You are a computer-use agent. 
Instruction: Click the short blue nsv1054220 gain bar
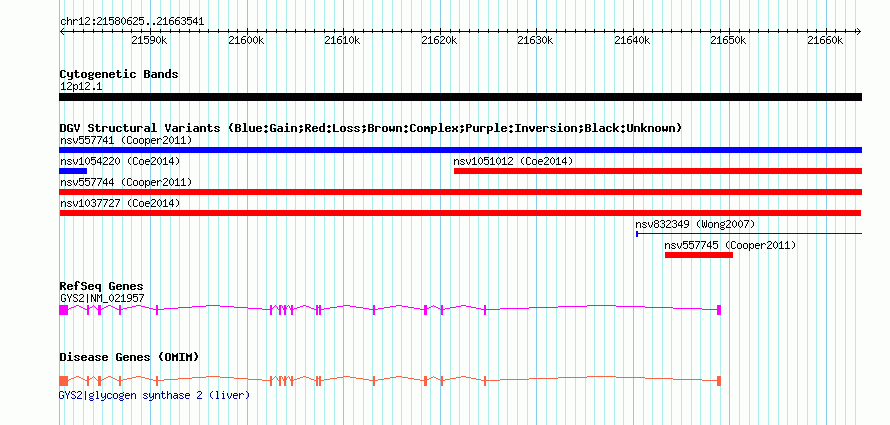pos(73,171)
